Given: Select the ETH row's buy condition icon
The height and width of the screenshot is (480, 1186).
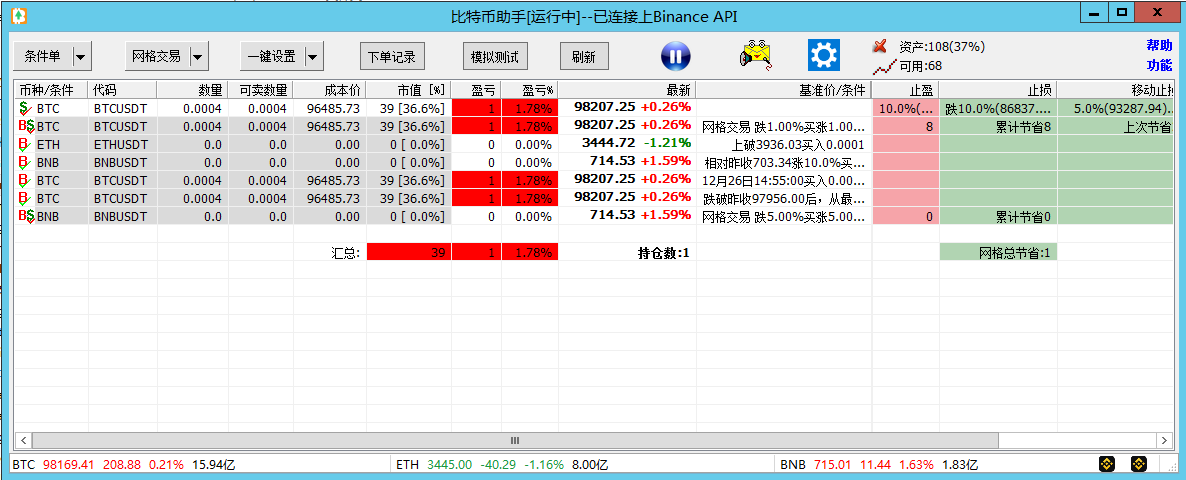Looking at the screenshot, I should [24, 145].
